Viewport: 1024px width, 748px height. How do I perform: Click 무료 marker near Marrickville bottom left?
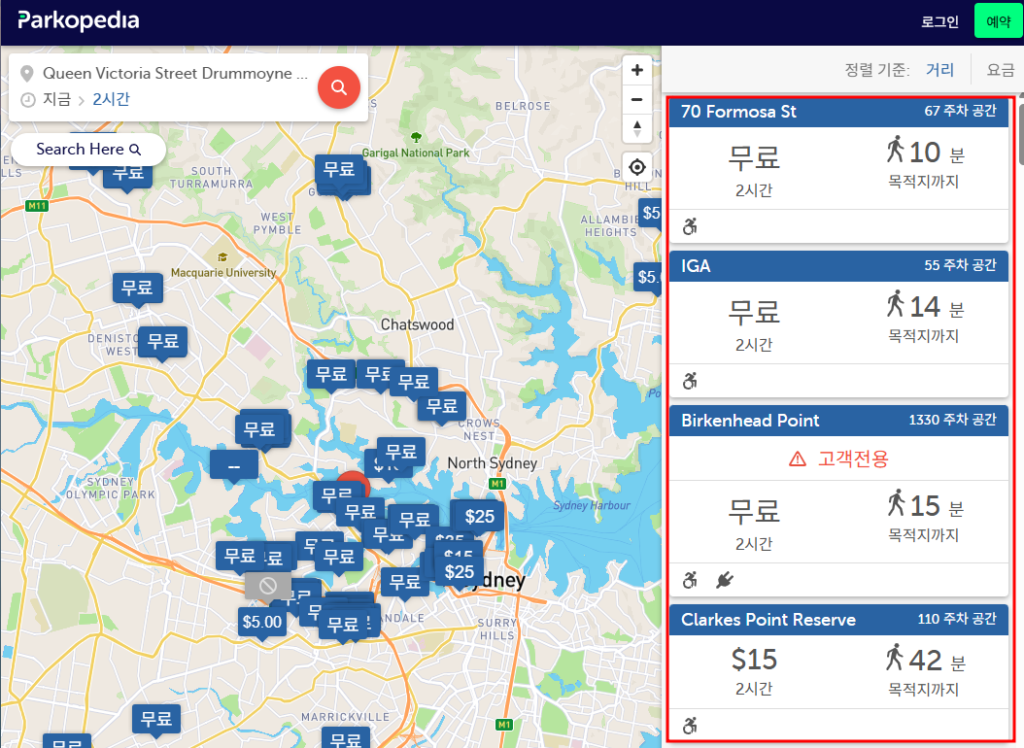tap(156, 719)
